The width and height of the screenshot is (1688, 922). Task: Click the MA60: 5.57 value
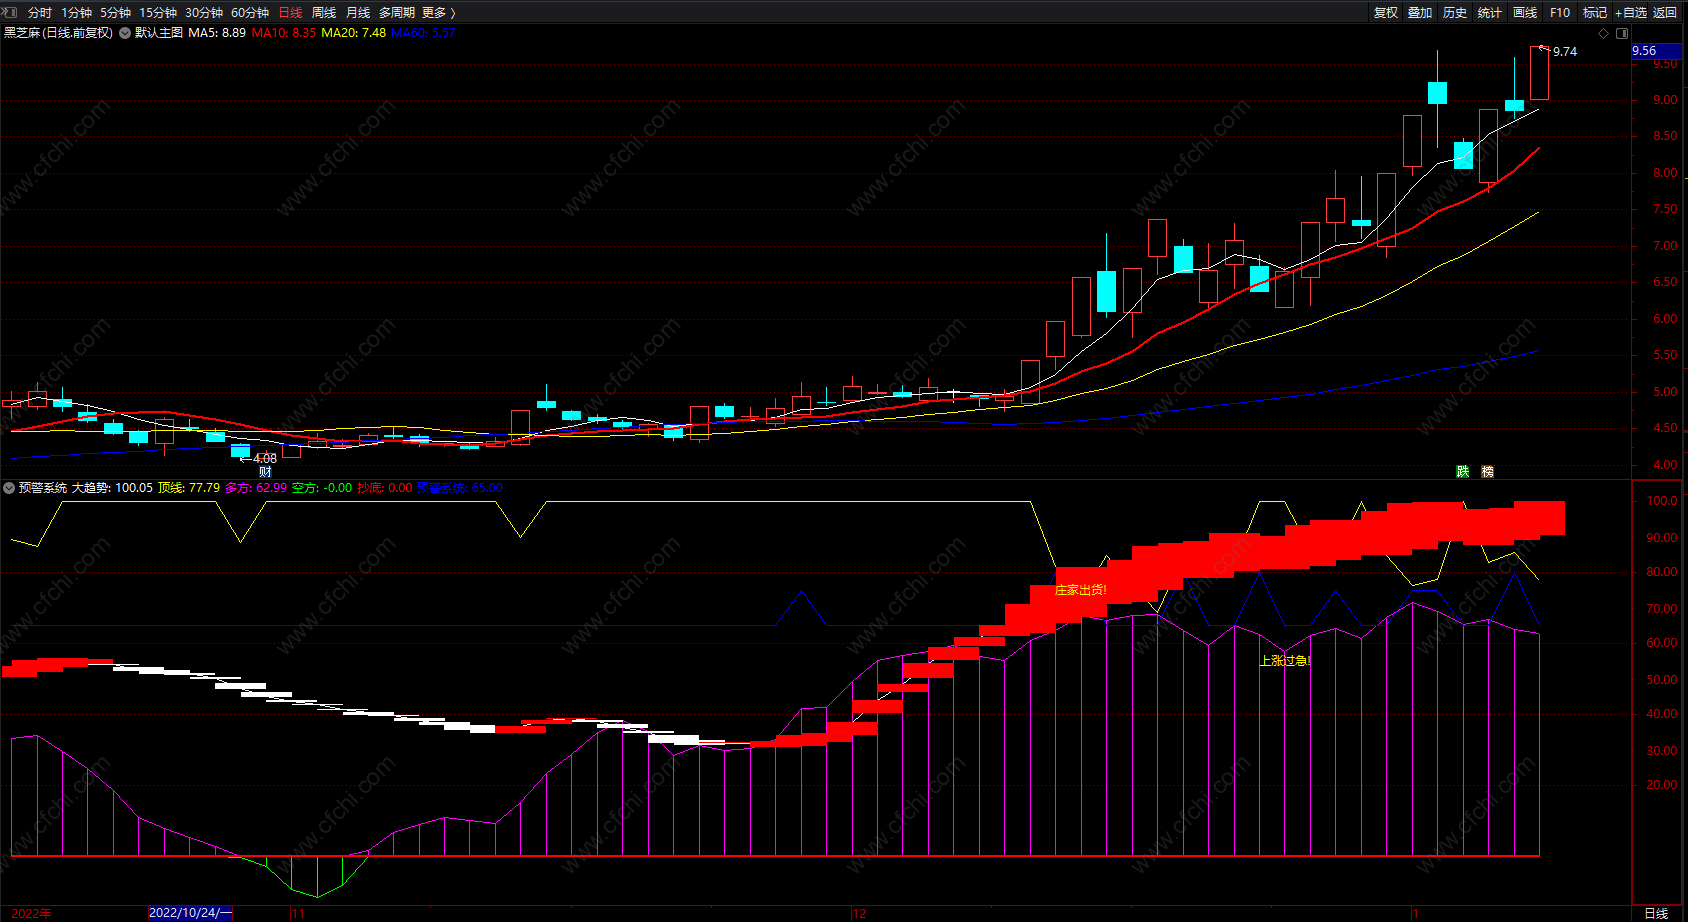[x=423, y=33]
